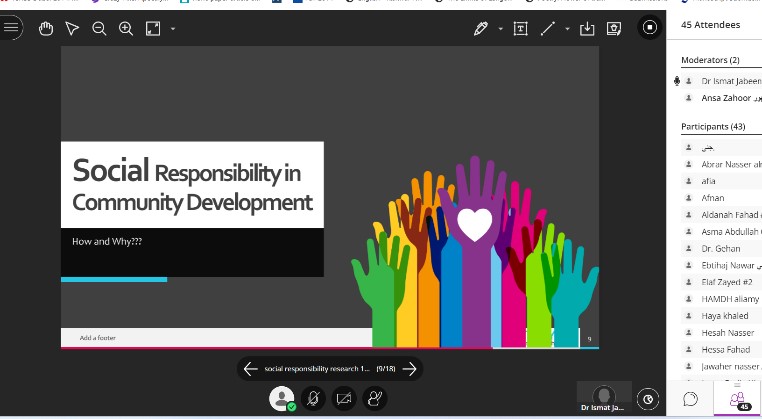Open the attendees panel tab
This screenshot has height=419, width=762.
[x=741, y=399]
